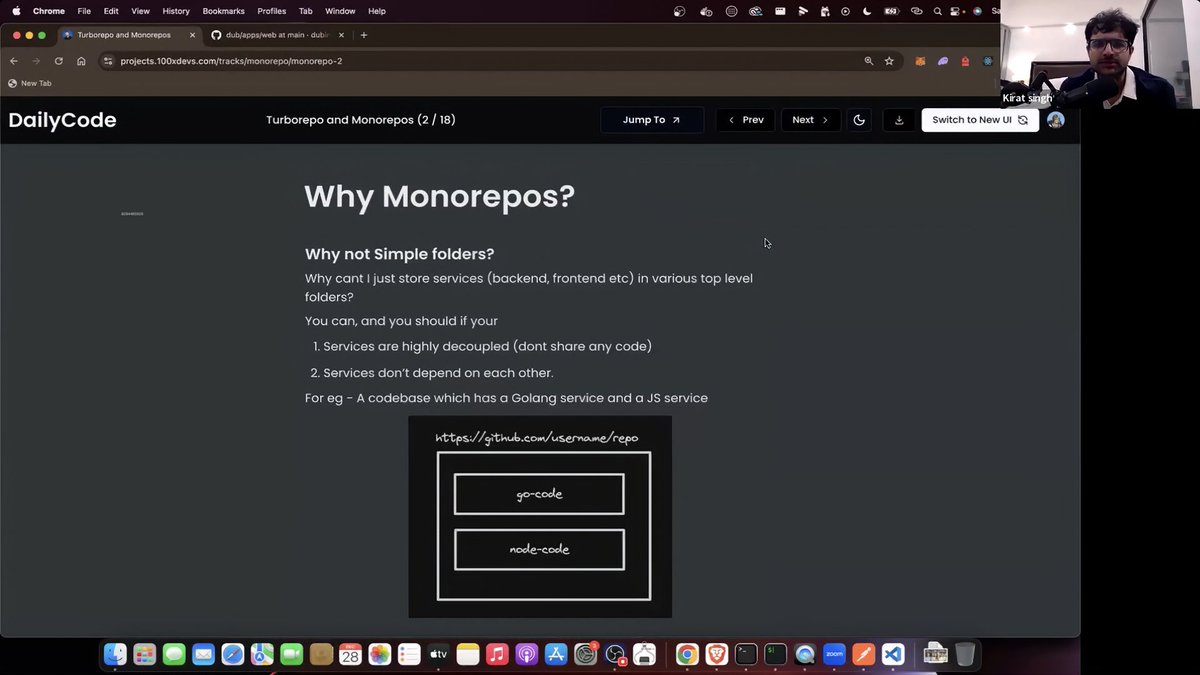The height and width of the screenshot is (675, 1200).
Task: Start Zoom from the dock
Action: 834,654
